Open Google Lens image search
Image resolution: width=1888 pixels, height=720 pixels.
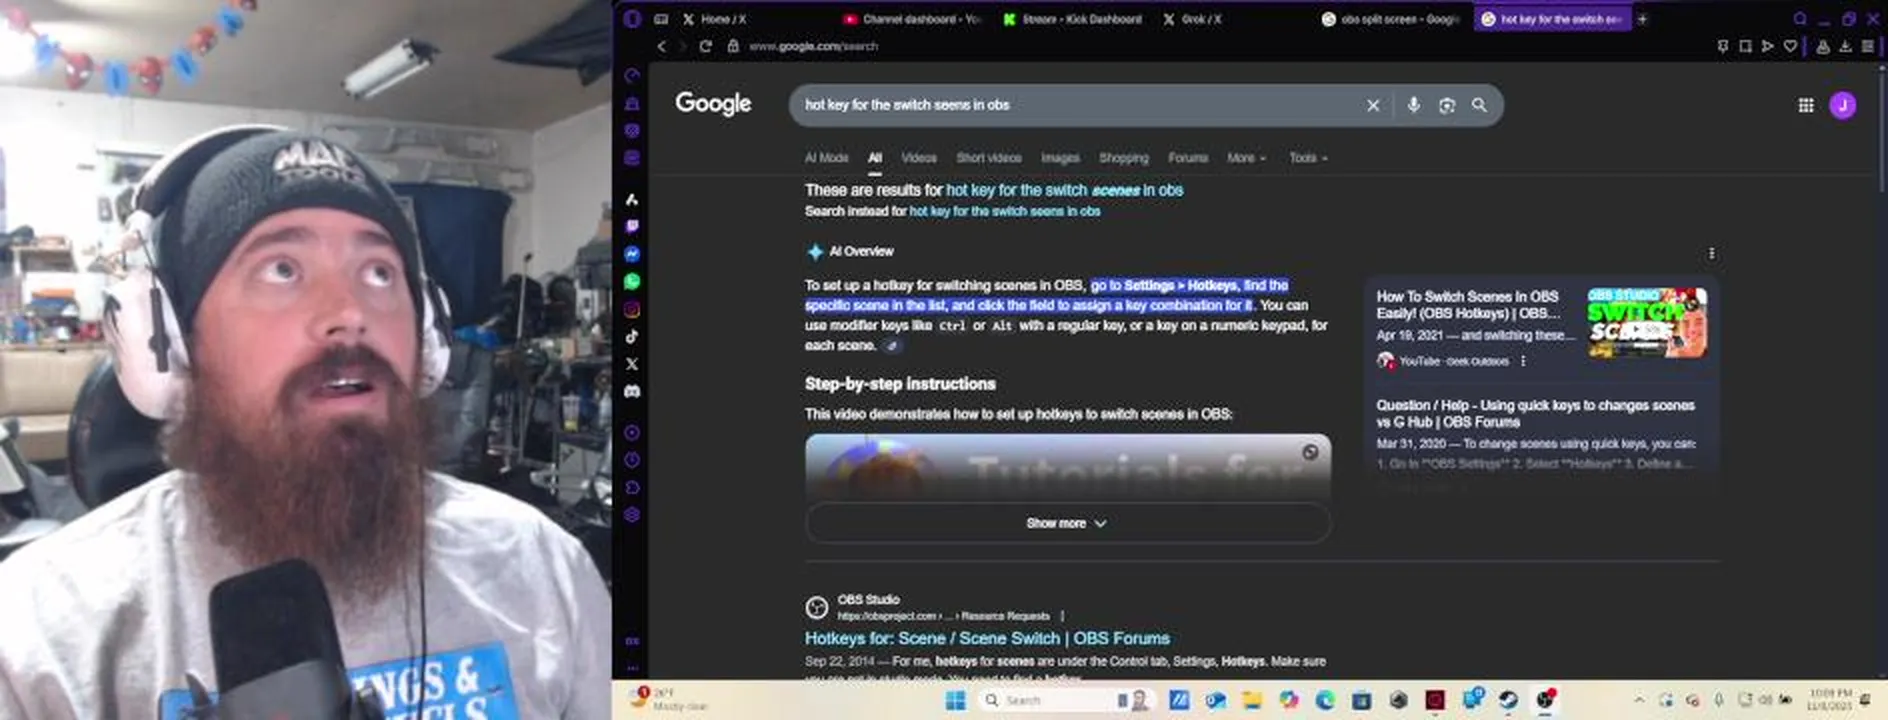[1446, 105]
